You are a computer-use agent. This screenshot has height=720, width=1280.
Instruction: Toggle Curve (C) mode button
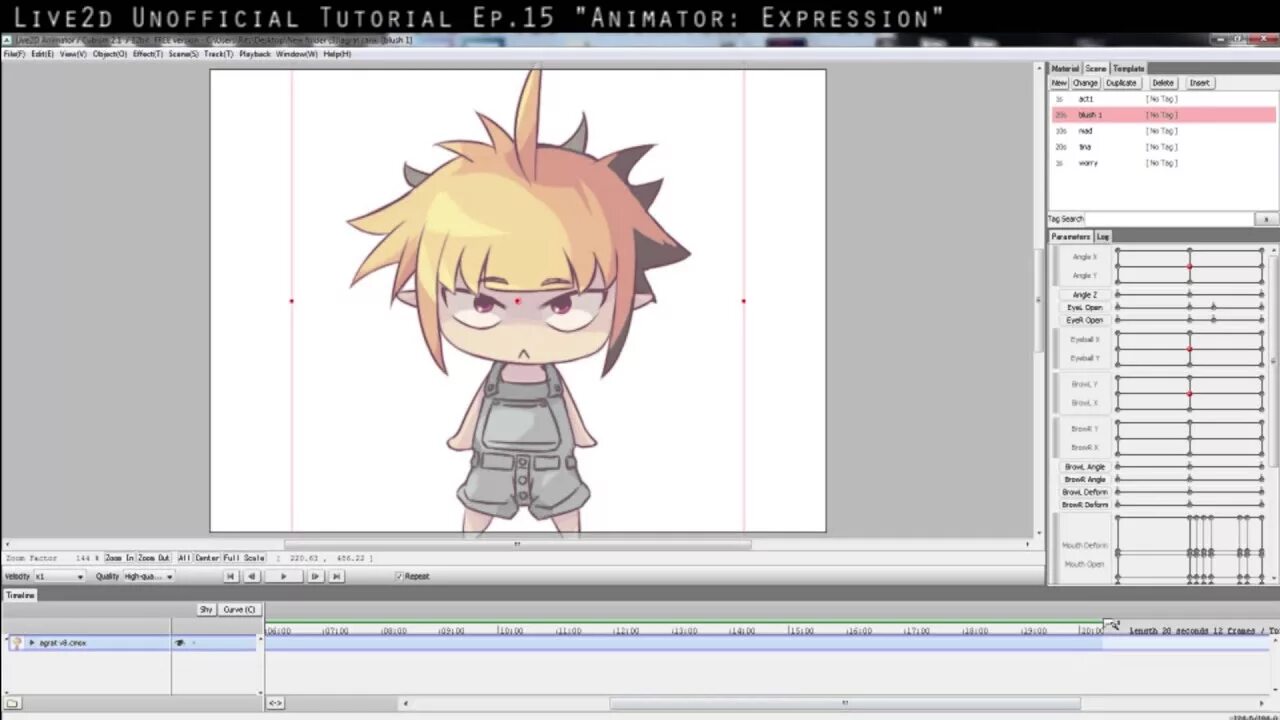[x=239, y=609]
